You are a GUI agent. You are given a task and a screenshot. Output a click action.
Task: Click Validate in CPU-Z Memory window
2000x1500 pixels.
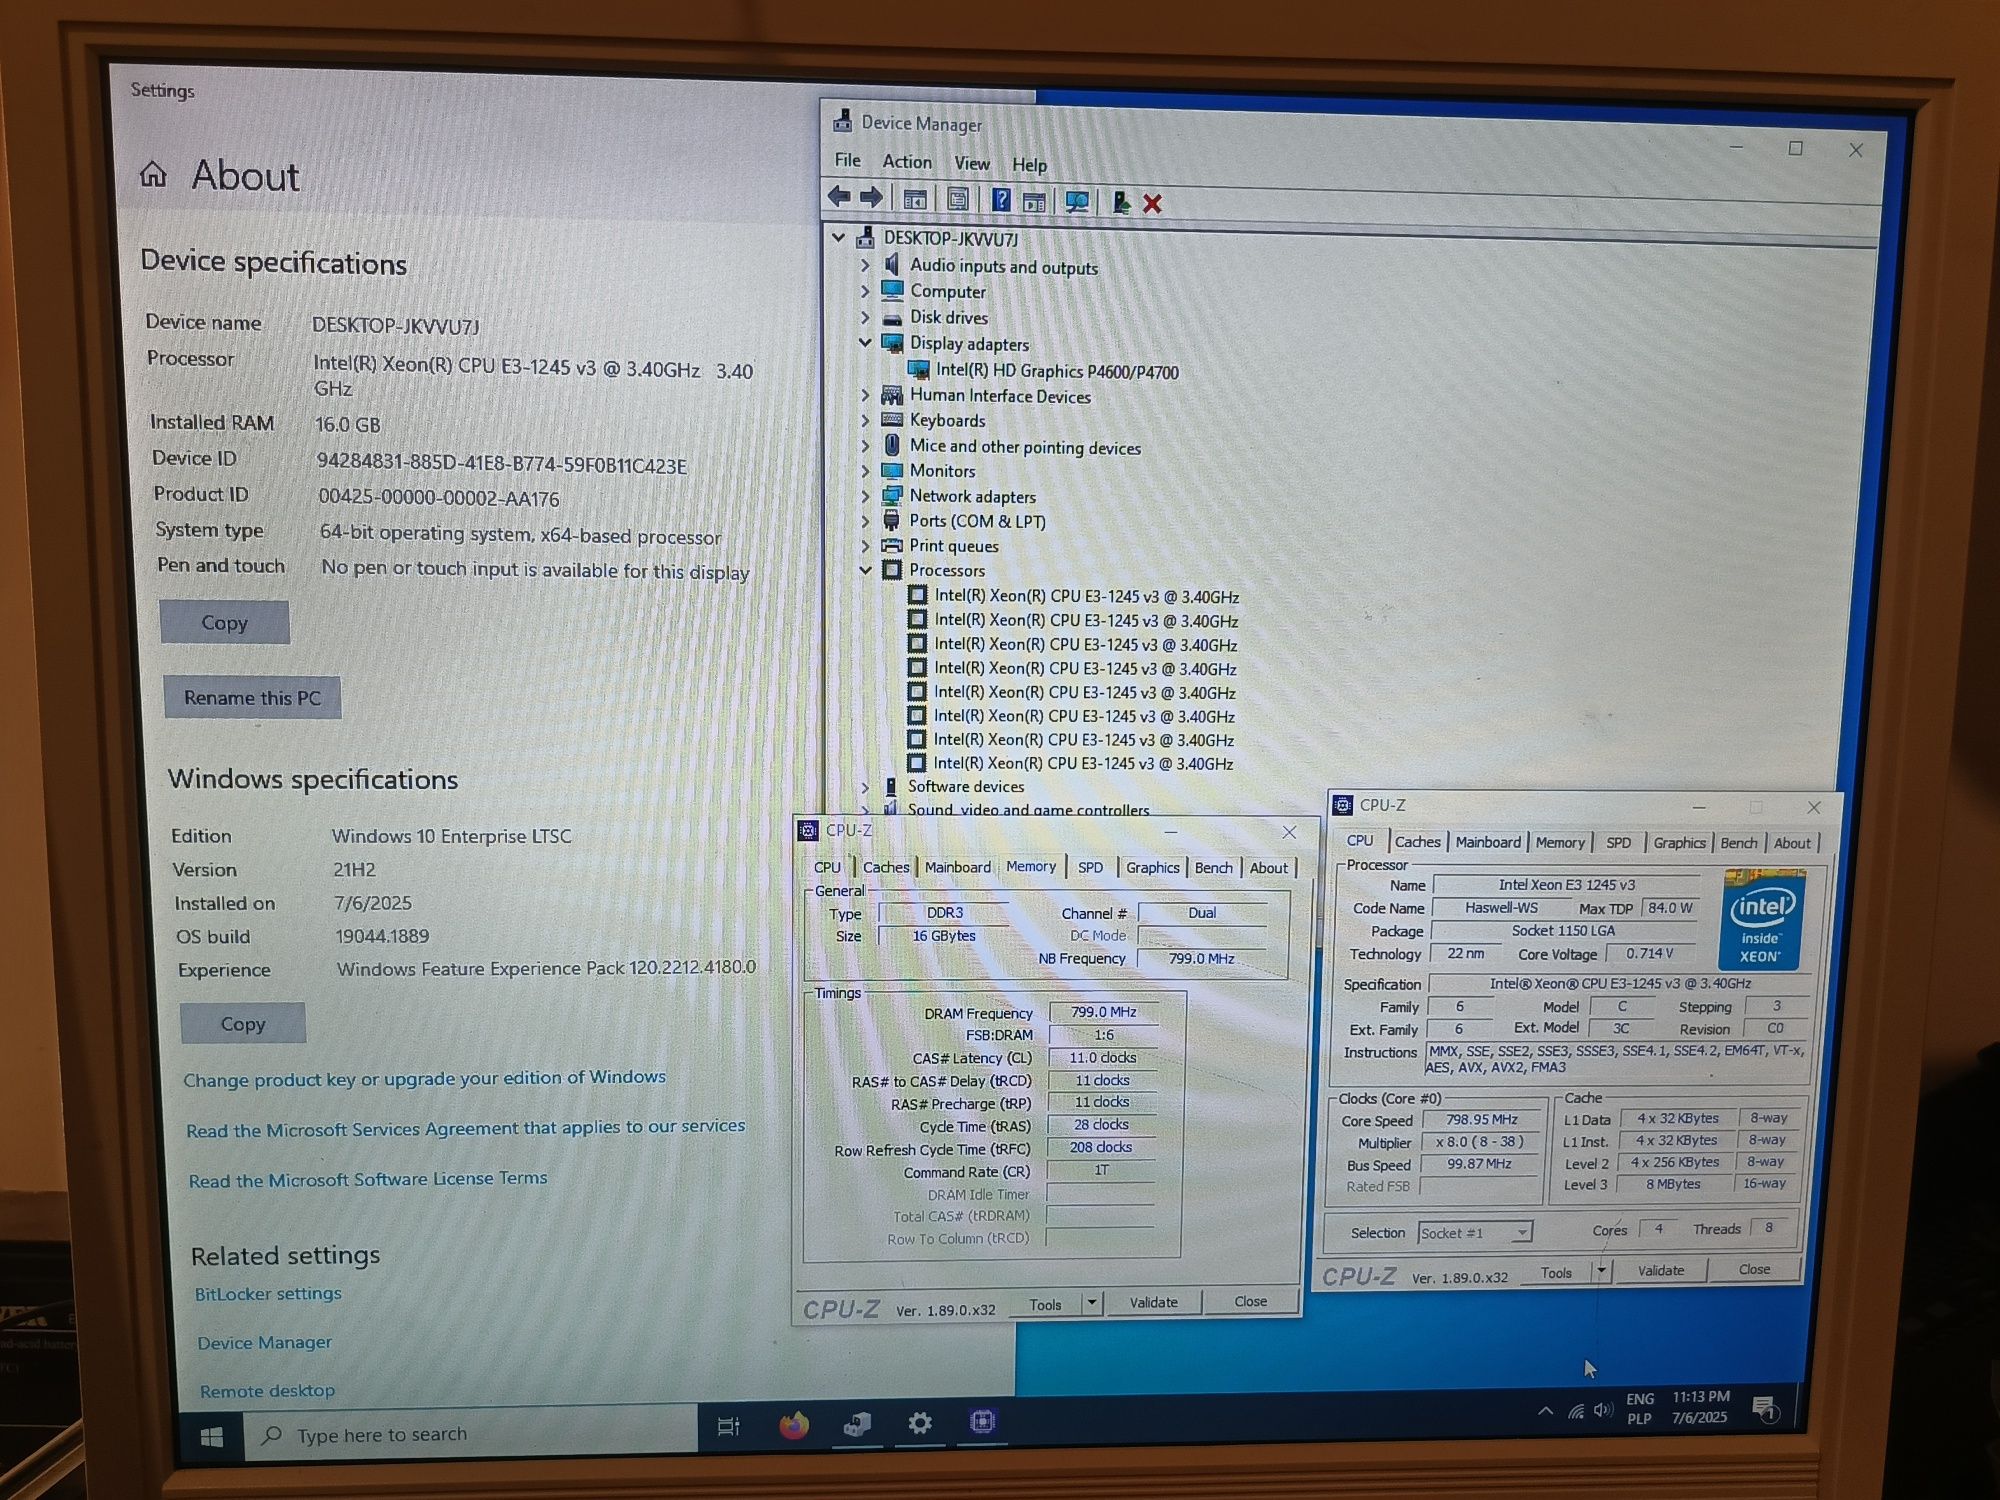click(x=1153, y=1302)
